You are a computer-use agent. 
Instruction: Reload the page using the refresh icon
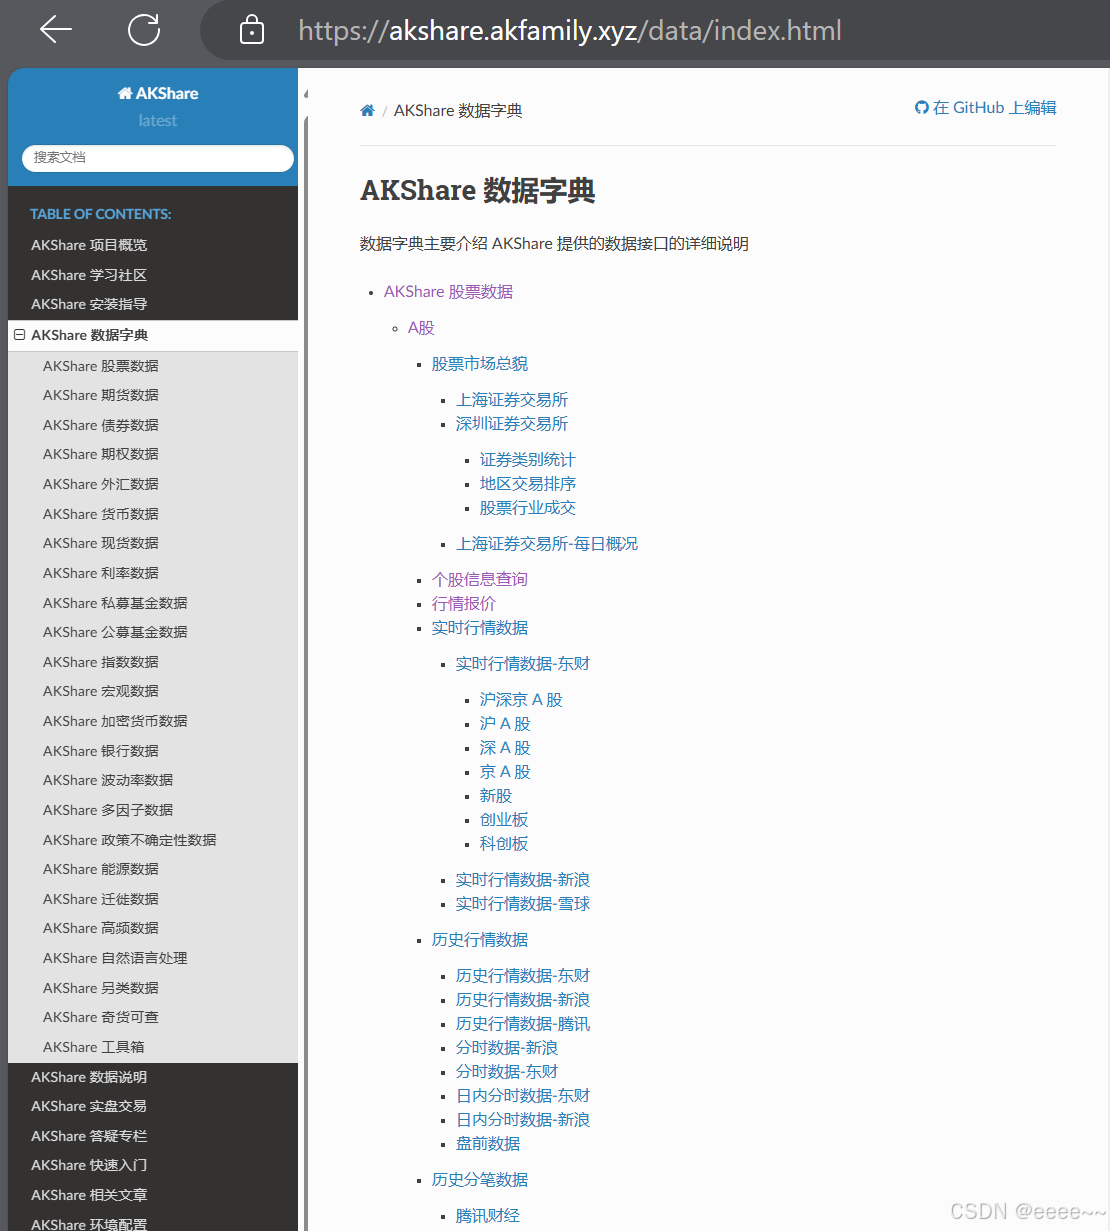coord(143,30)
